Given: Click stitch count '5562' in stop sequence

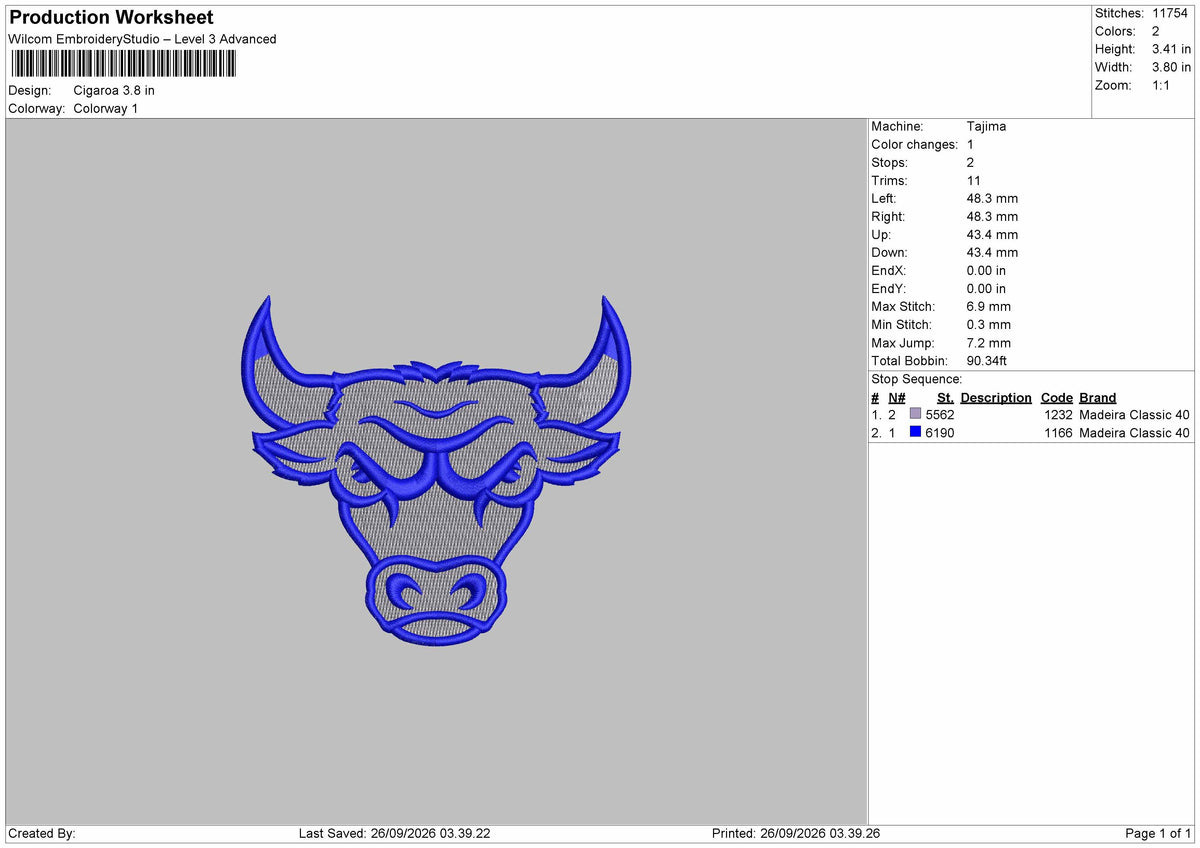Looking at the screenshot, I should [940, 414].
